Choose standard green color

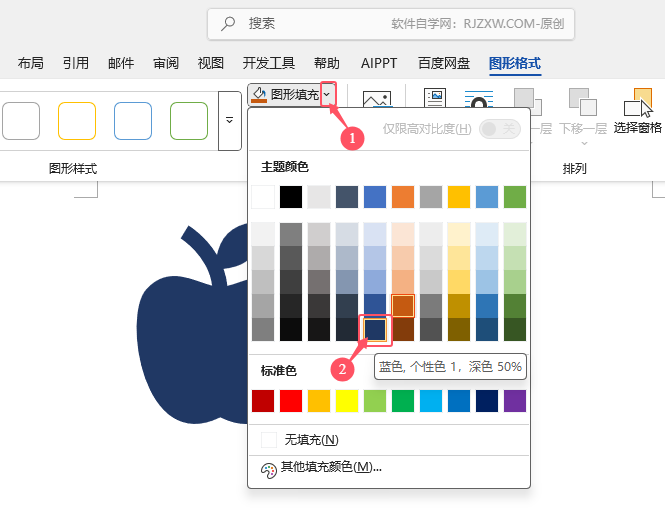click(x=403, y=401)
